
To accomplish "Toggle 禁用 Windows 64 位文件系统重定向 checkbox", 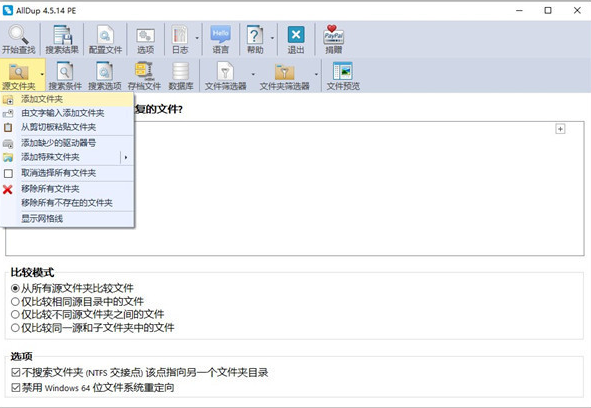I will point(15,388).
